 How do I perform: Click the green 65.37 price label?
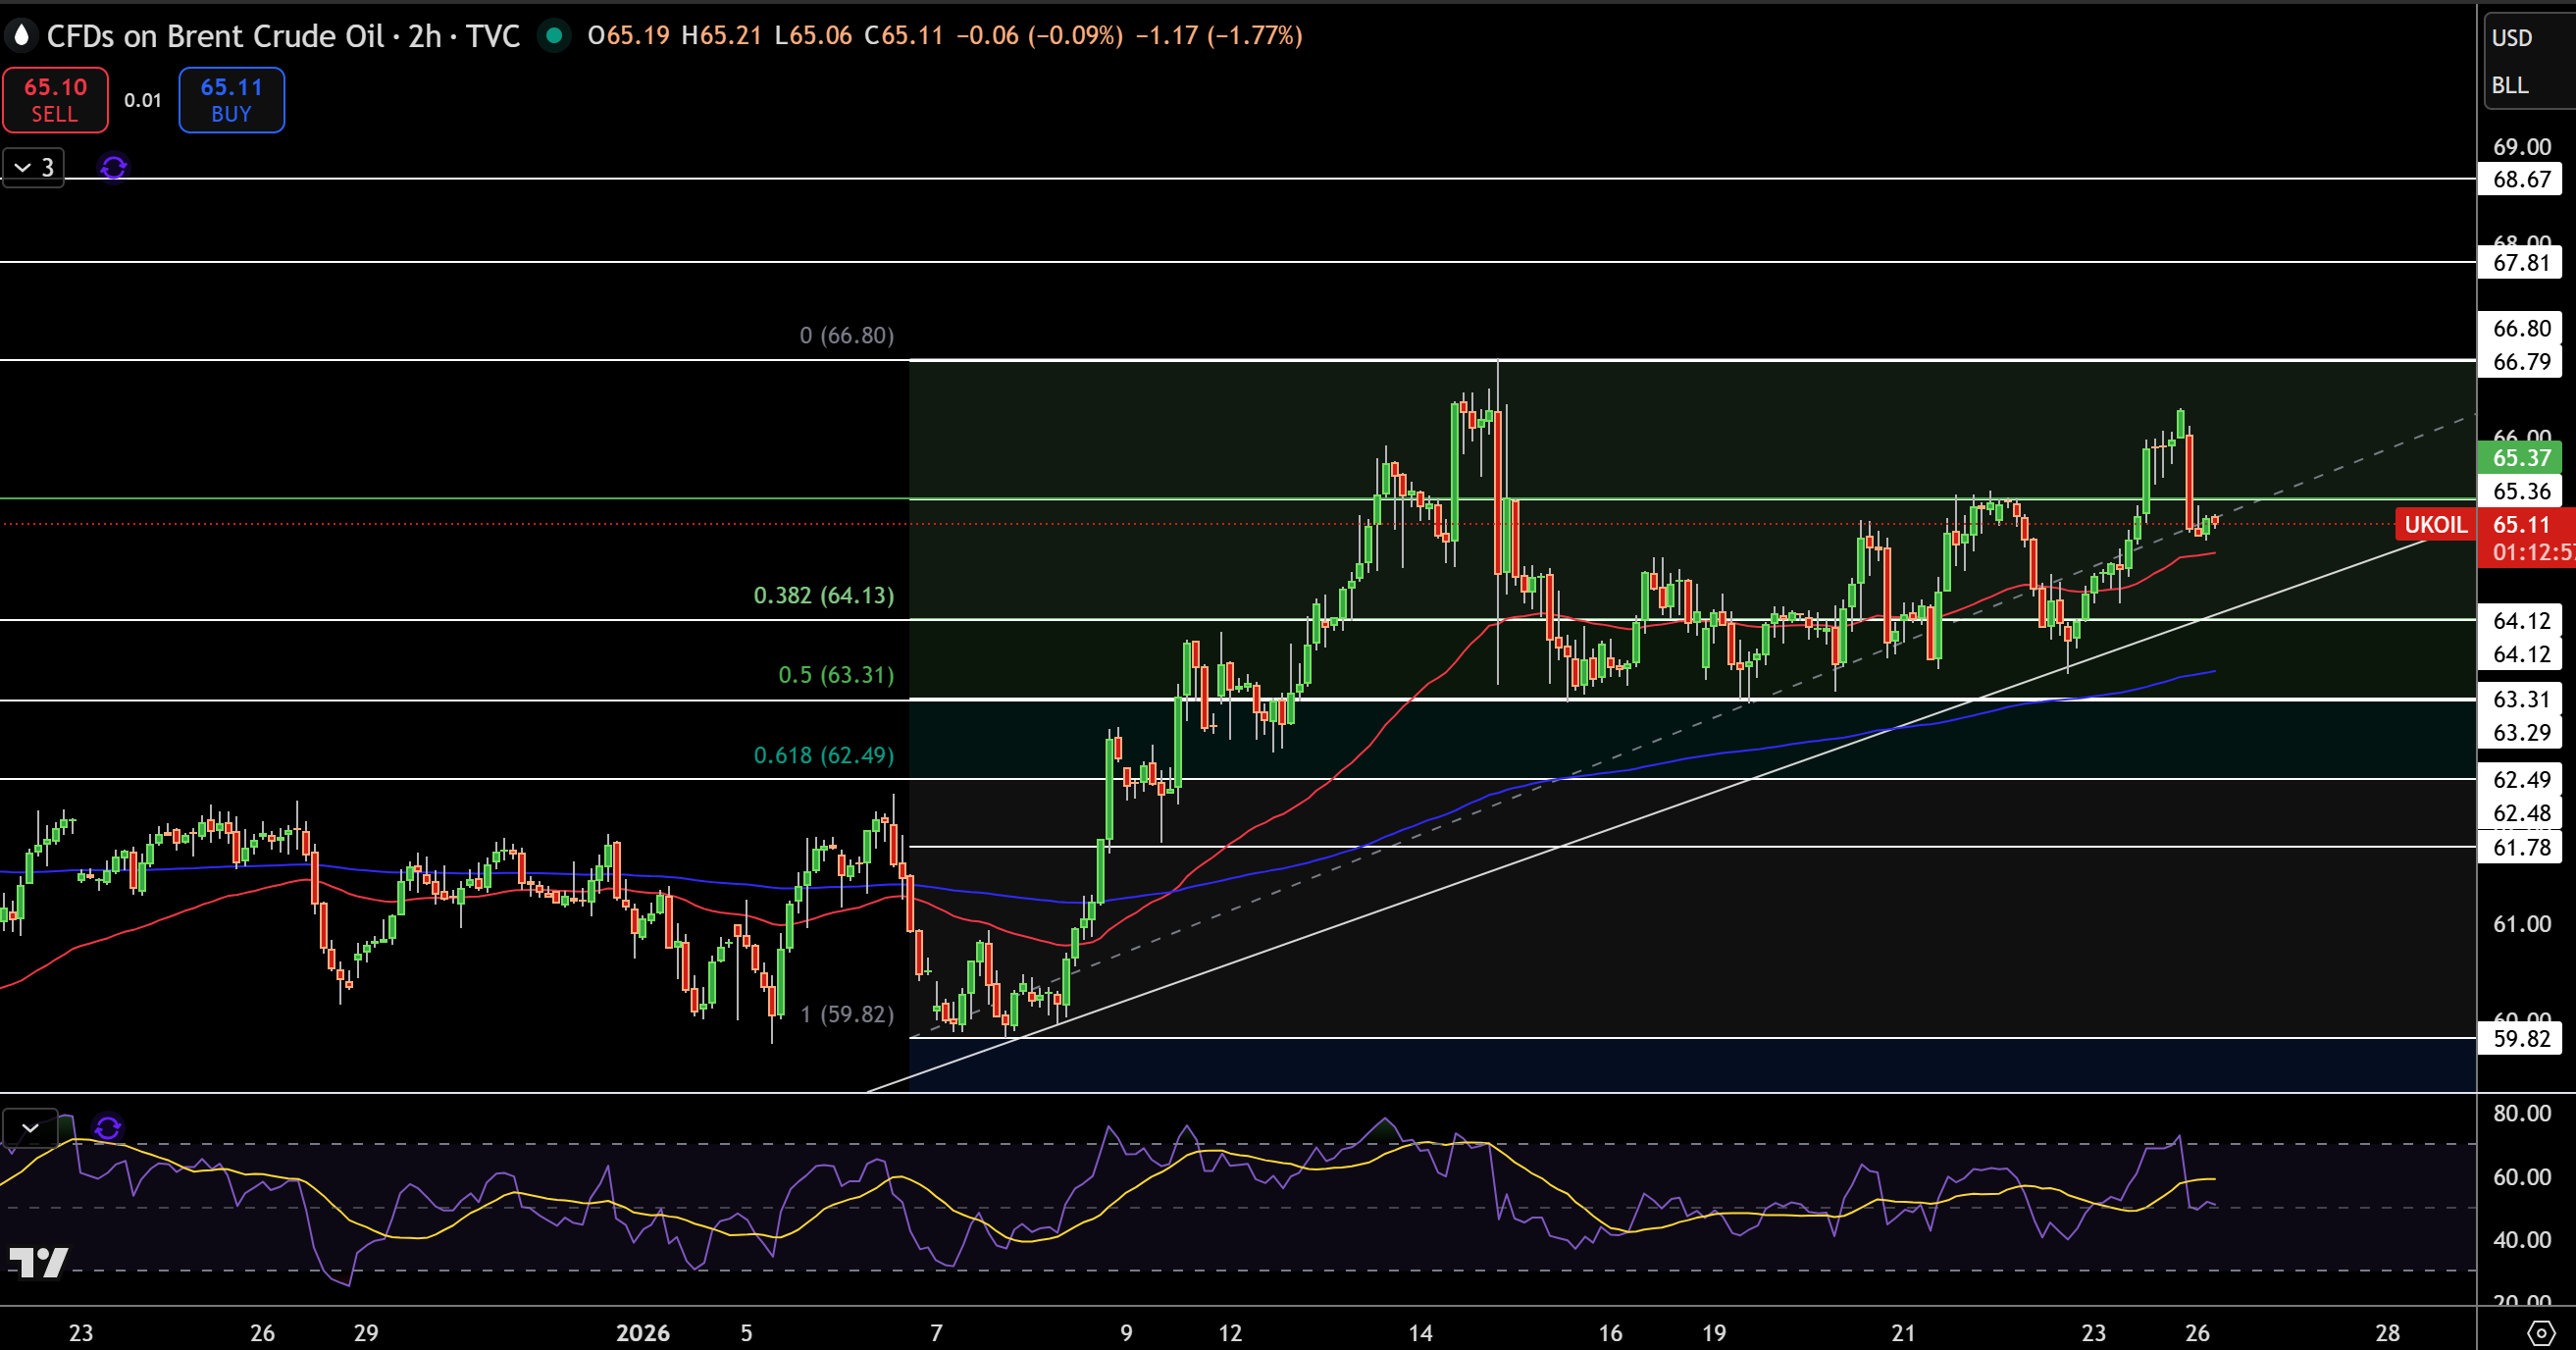click(x=2521, y=457)
